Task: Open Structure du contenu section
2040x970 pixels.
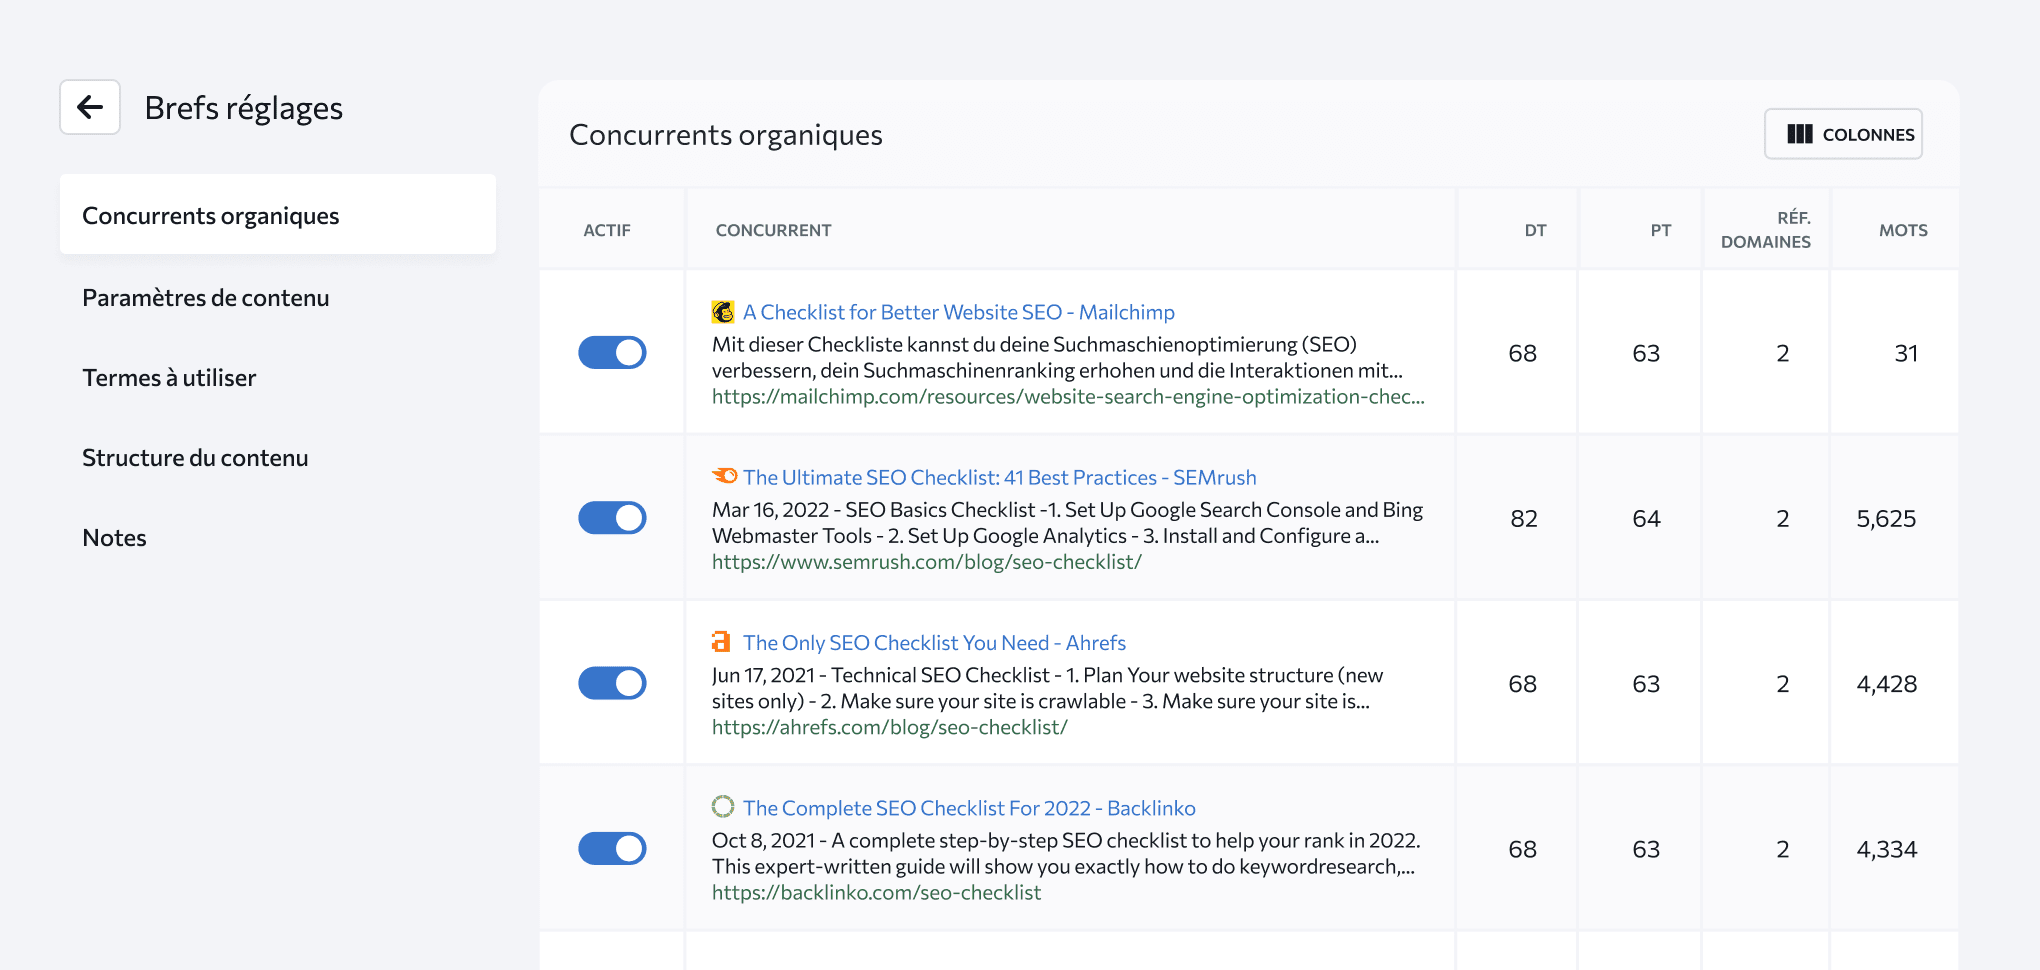Action: [x=195, y=458]
